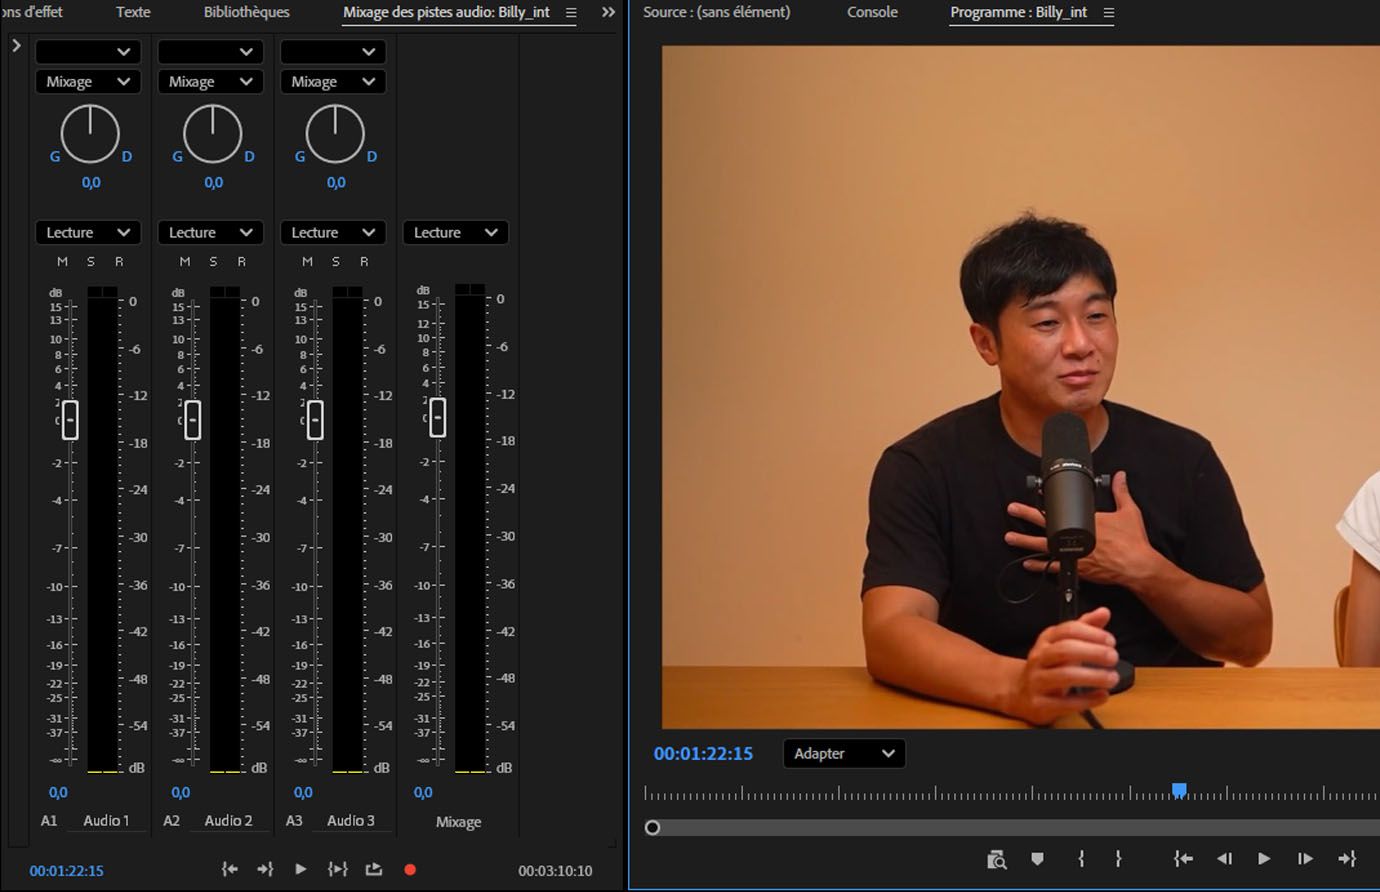This screenshot has width=1380, height=892.
Task: Mute the Audio 2 track
Action: click(184, 261)
